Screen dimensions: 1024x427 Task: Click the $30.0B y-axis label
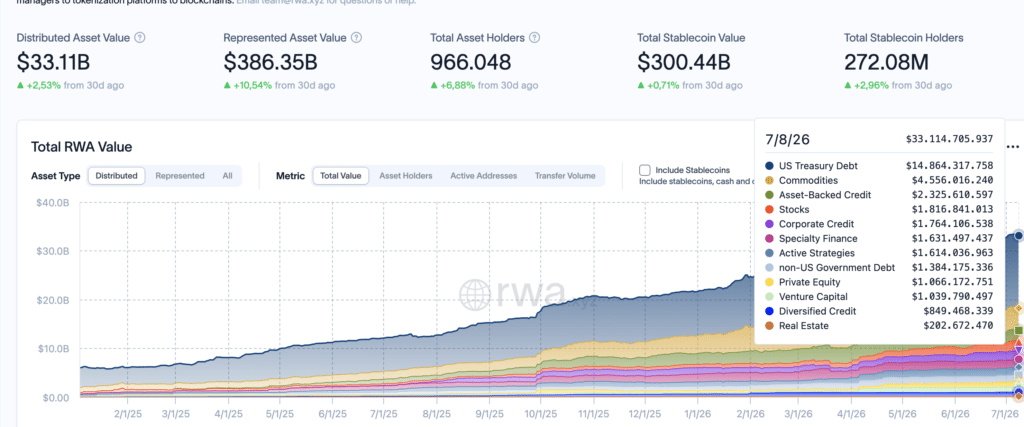[x=53, y=251]
